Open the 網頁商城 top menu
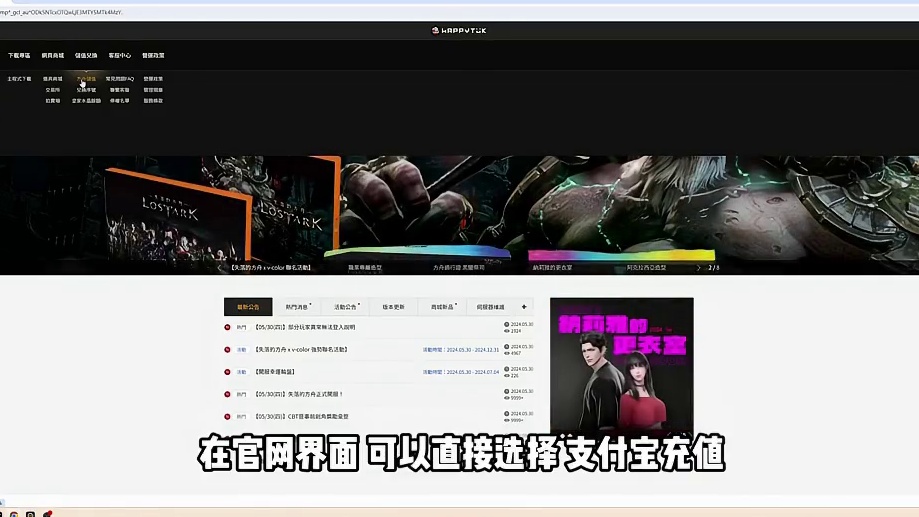 [x=53, y=56]
